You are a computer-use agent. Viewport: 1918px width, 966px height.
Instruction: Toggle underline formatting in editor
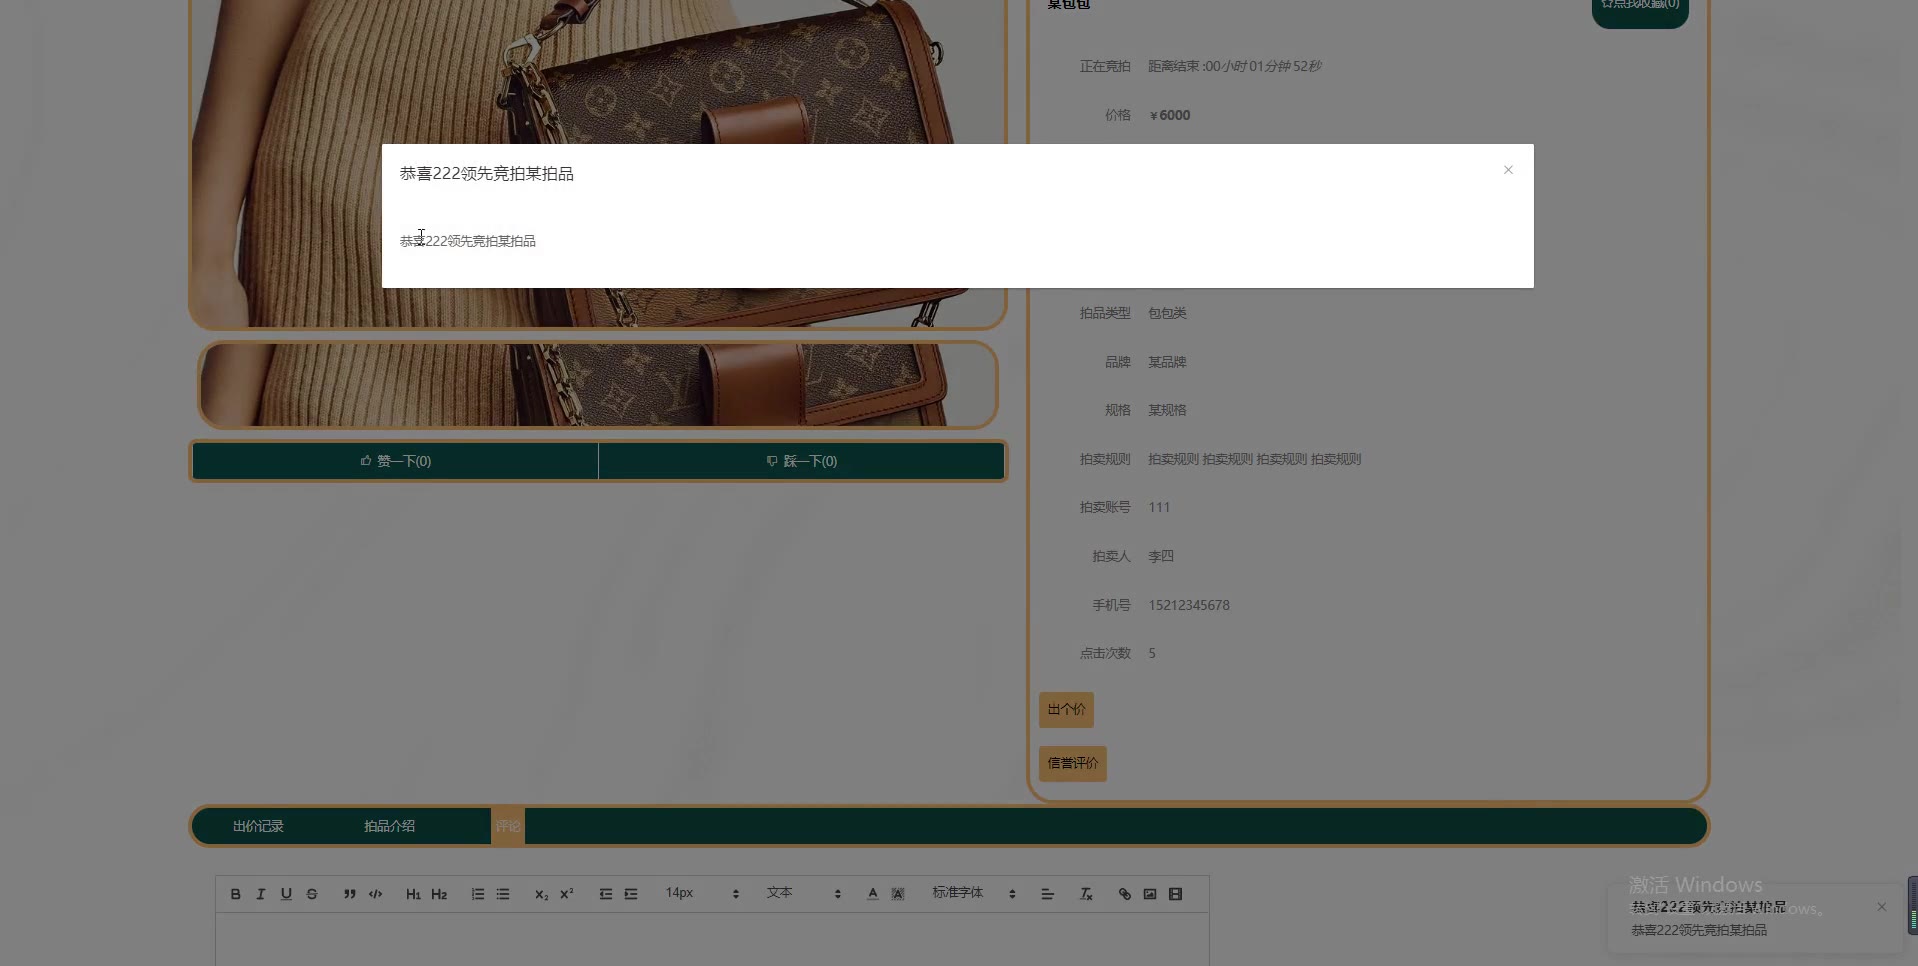[286, 894]
